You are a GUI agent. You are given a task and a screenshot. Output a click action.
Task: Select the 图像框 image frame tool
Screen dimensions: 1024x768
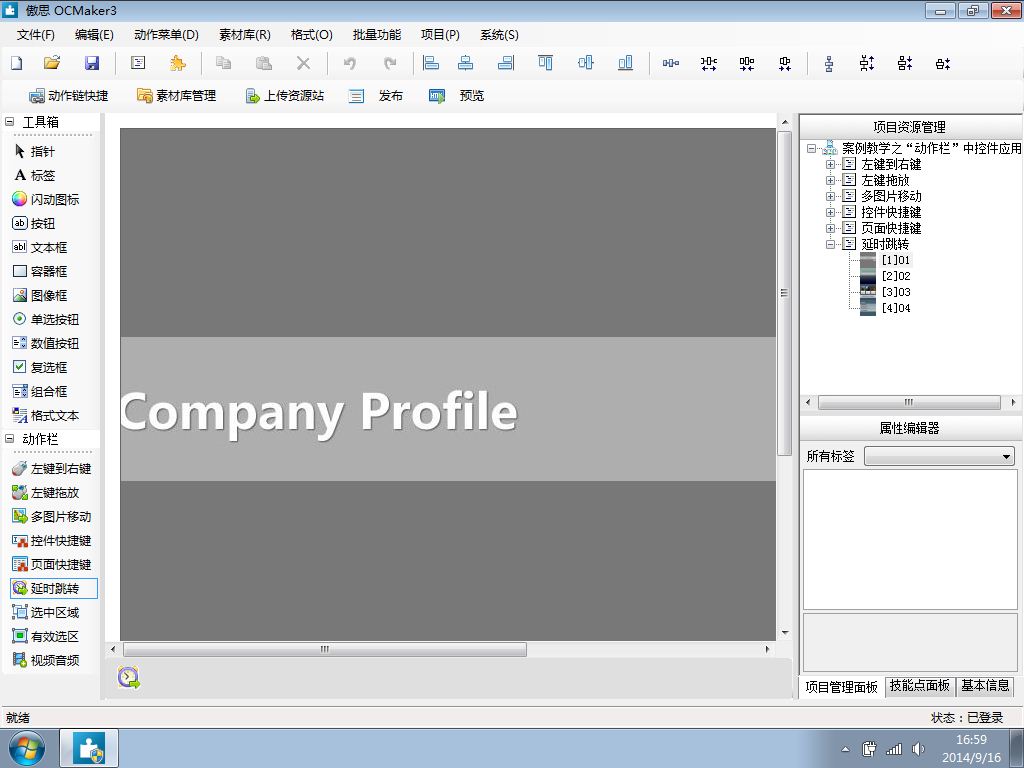pos(40,296)
